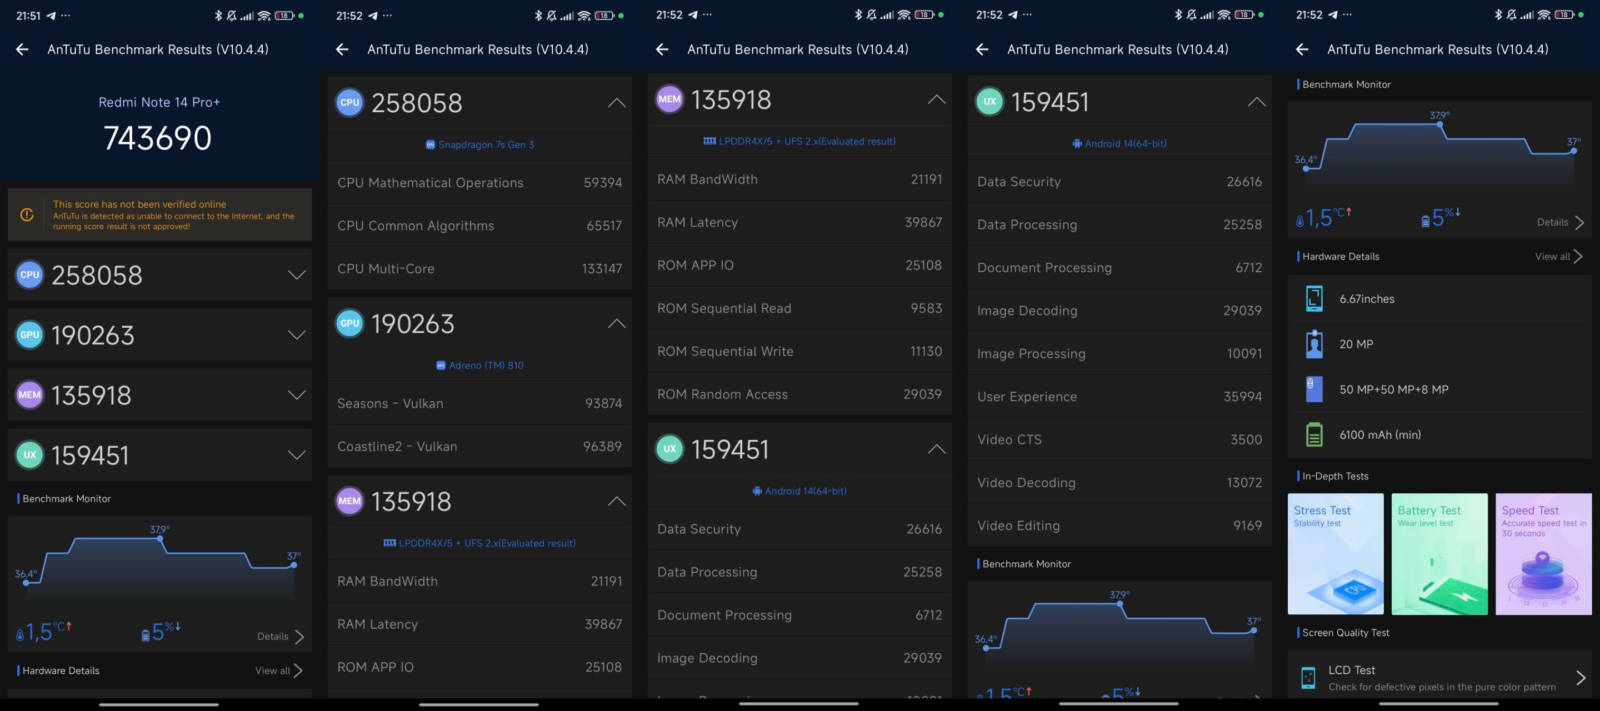This screenshot has width=1600, height=711.
Task: Tap the total score 743690
Action: click(158, 138)
